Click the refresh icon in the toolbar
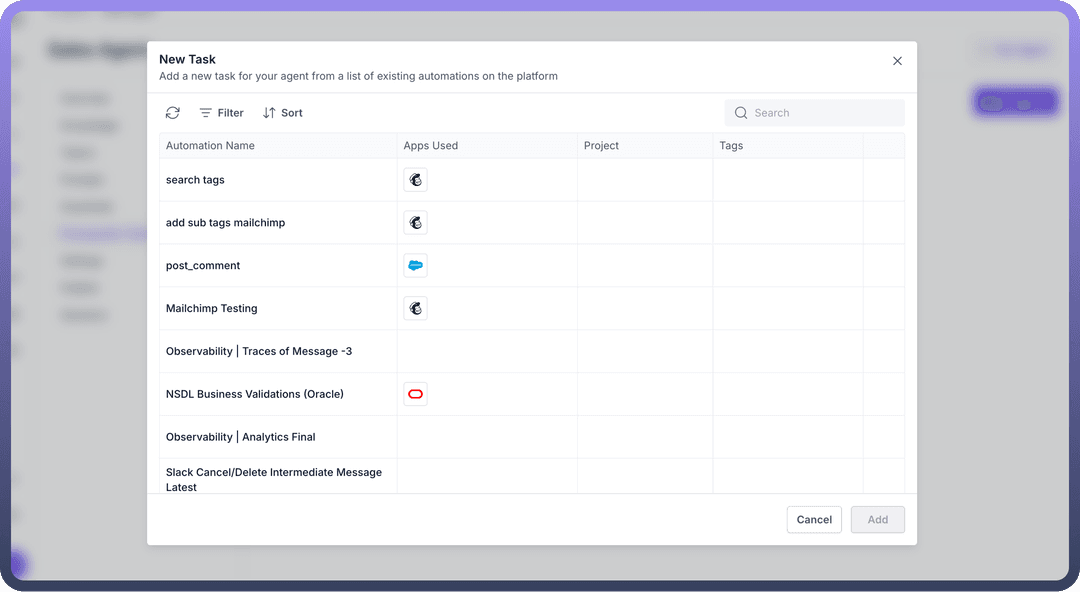The image size is (1080, 592). point(173,113)
